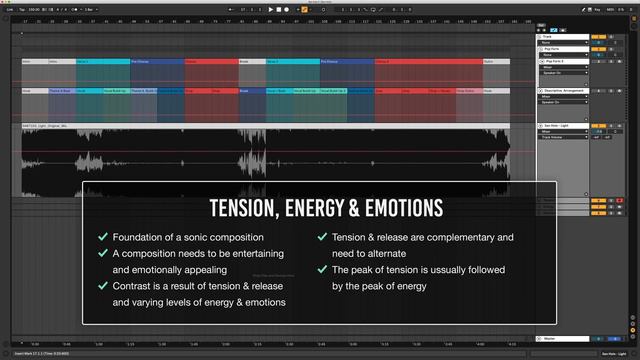
Task: Toggle track activator on Pop Form
Action: tap(598, 49)
